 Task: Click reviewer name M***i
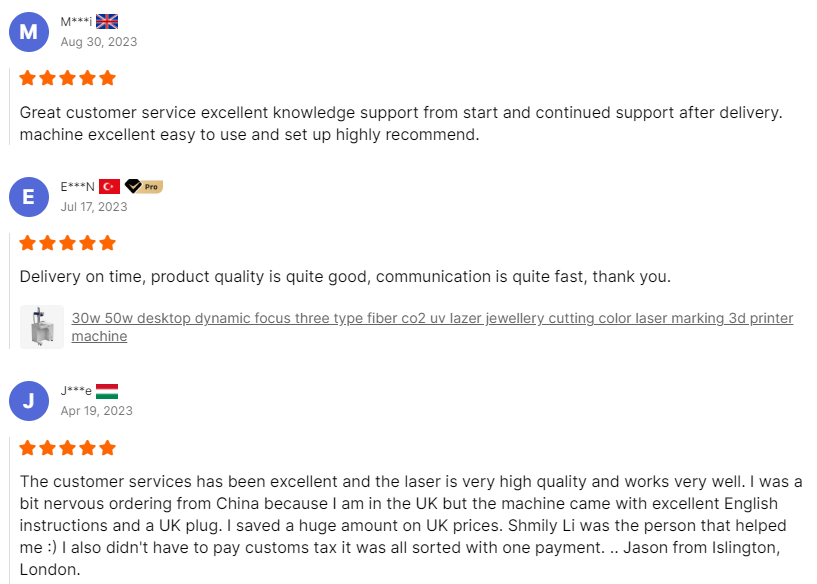click(x=76, y=22)
